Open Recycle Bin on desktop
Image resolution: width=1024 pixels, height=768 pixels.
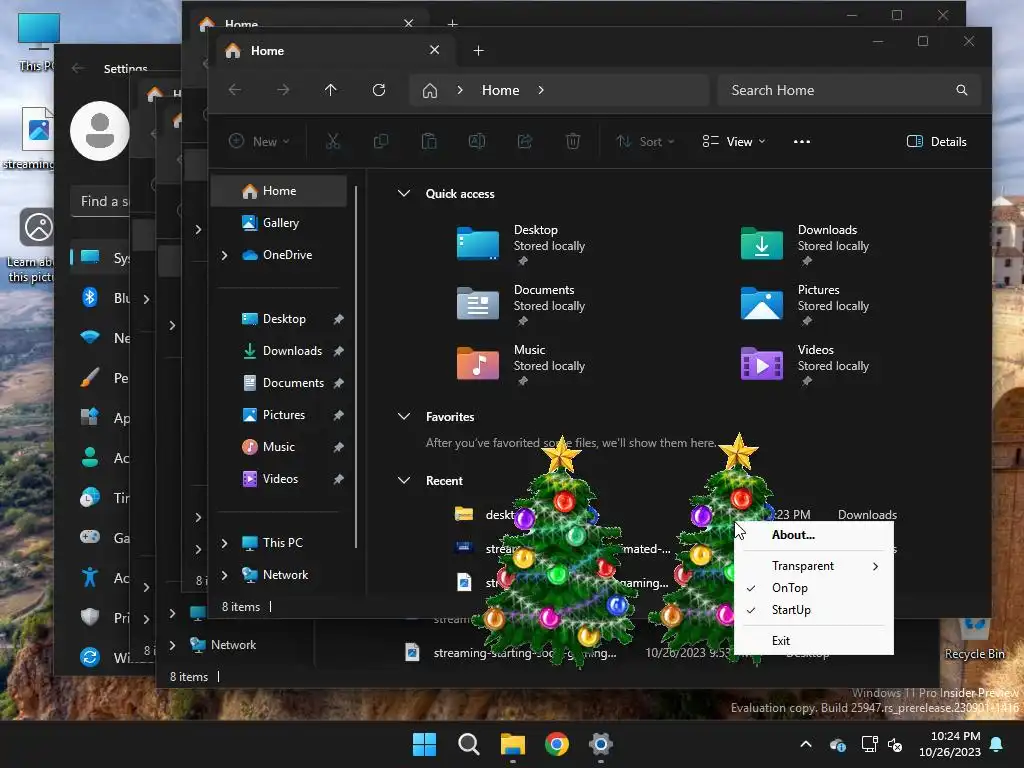(x=974, y=640)
